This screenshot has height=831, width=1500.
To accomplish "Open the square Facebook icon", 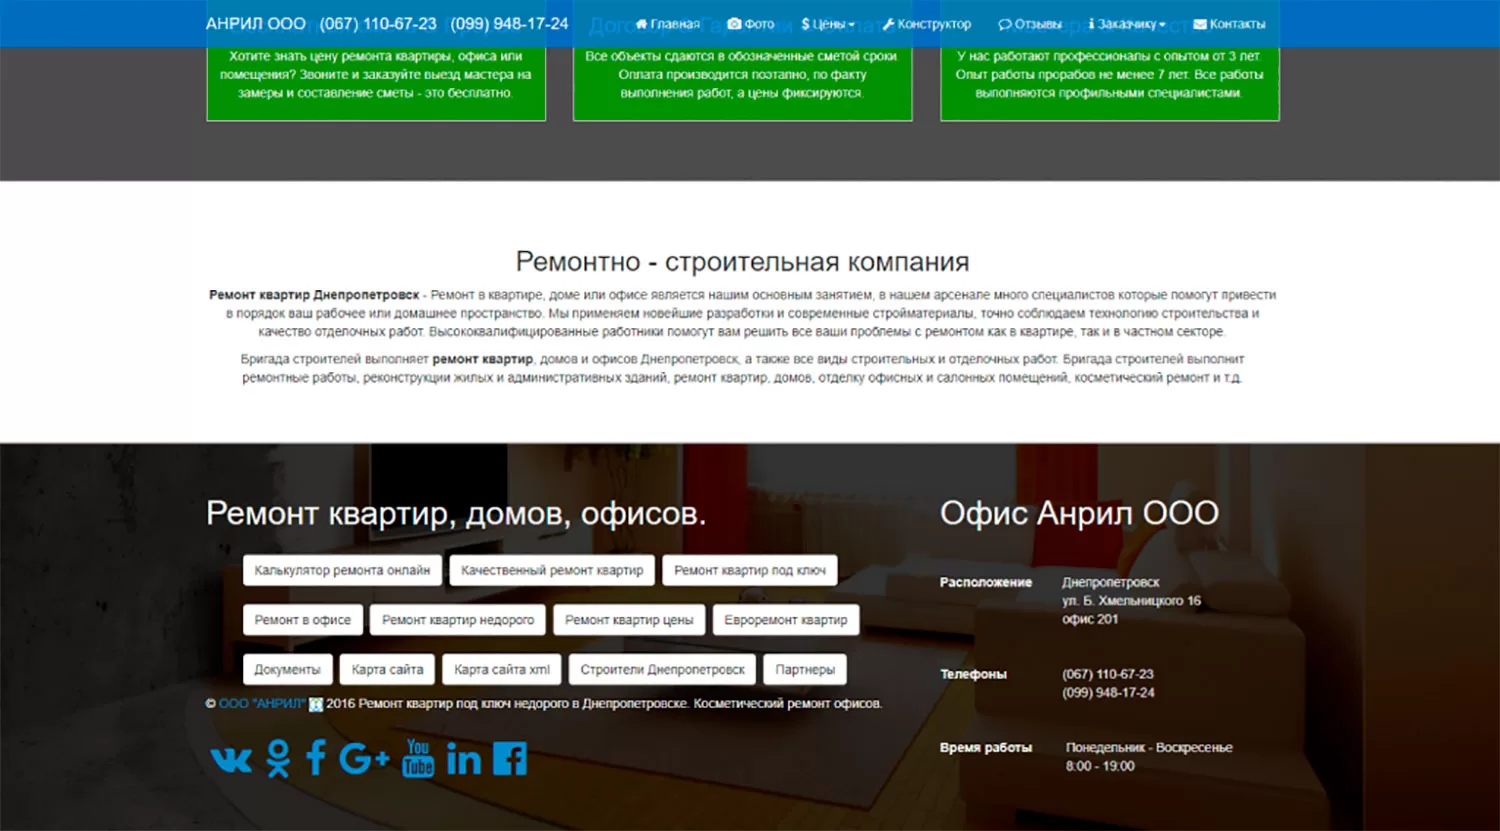I will pos(509,759).
